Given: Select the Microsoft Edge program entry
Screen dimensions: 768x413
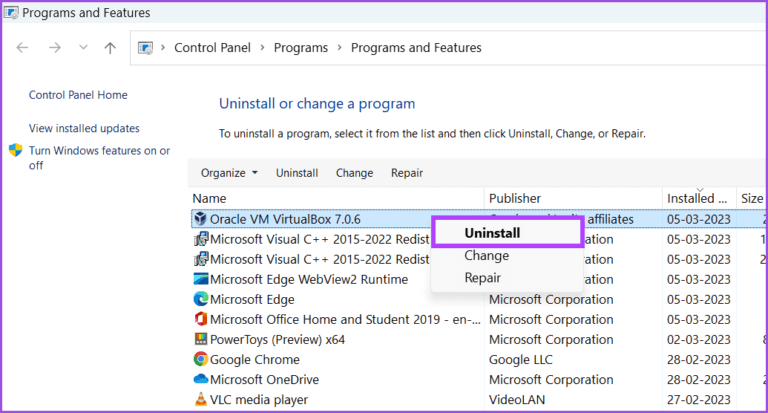Looking at the screenshot, I should tap(252, 299).
